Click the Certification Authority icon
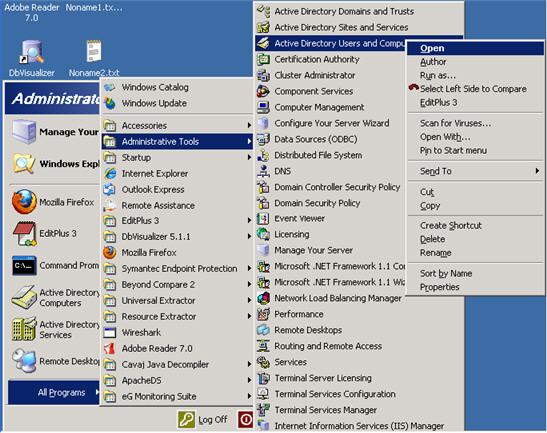The width and height of the screenshot is (547, 433). (x=263, y=59)
